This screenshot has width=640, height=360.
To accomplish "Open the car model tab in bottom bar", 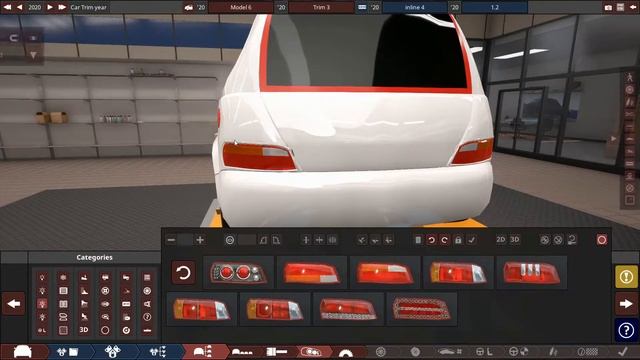I will click(23, 351).
